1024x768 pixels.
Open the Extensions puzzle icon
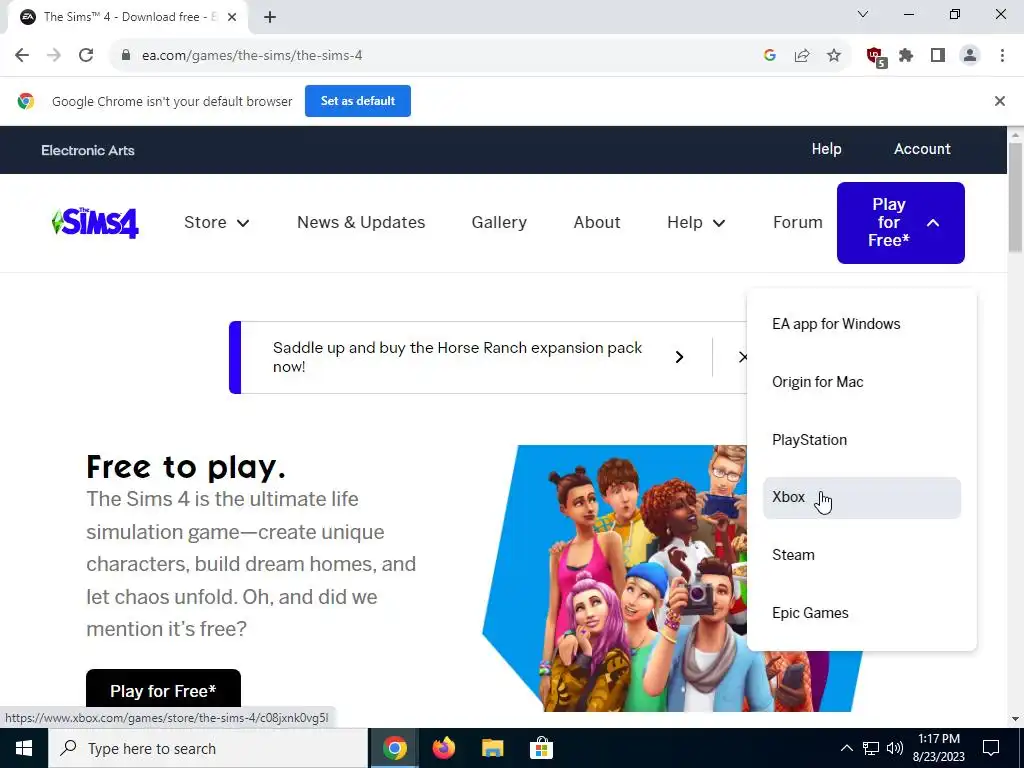pos(906,56)
